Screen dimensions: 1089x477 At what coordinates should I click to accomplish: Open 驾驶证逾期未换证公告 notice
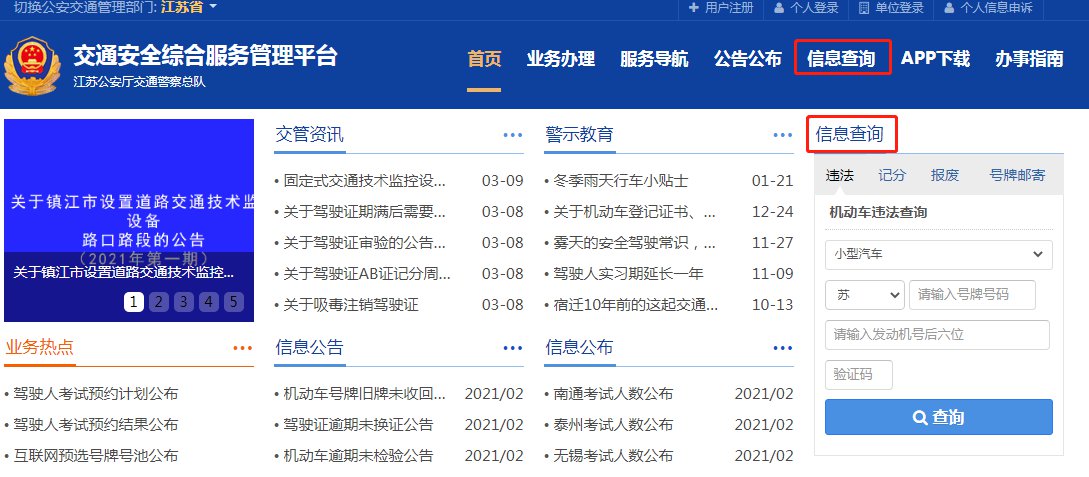tap(358, 424)
